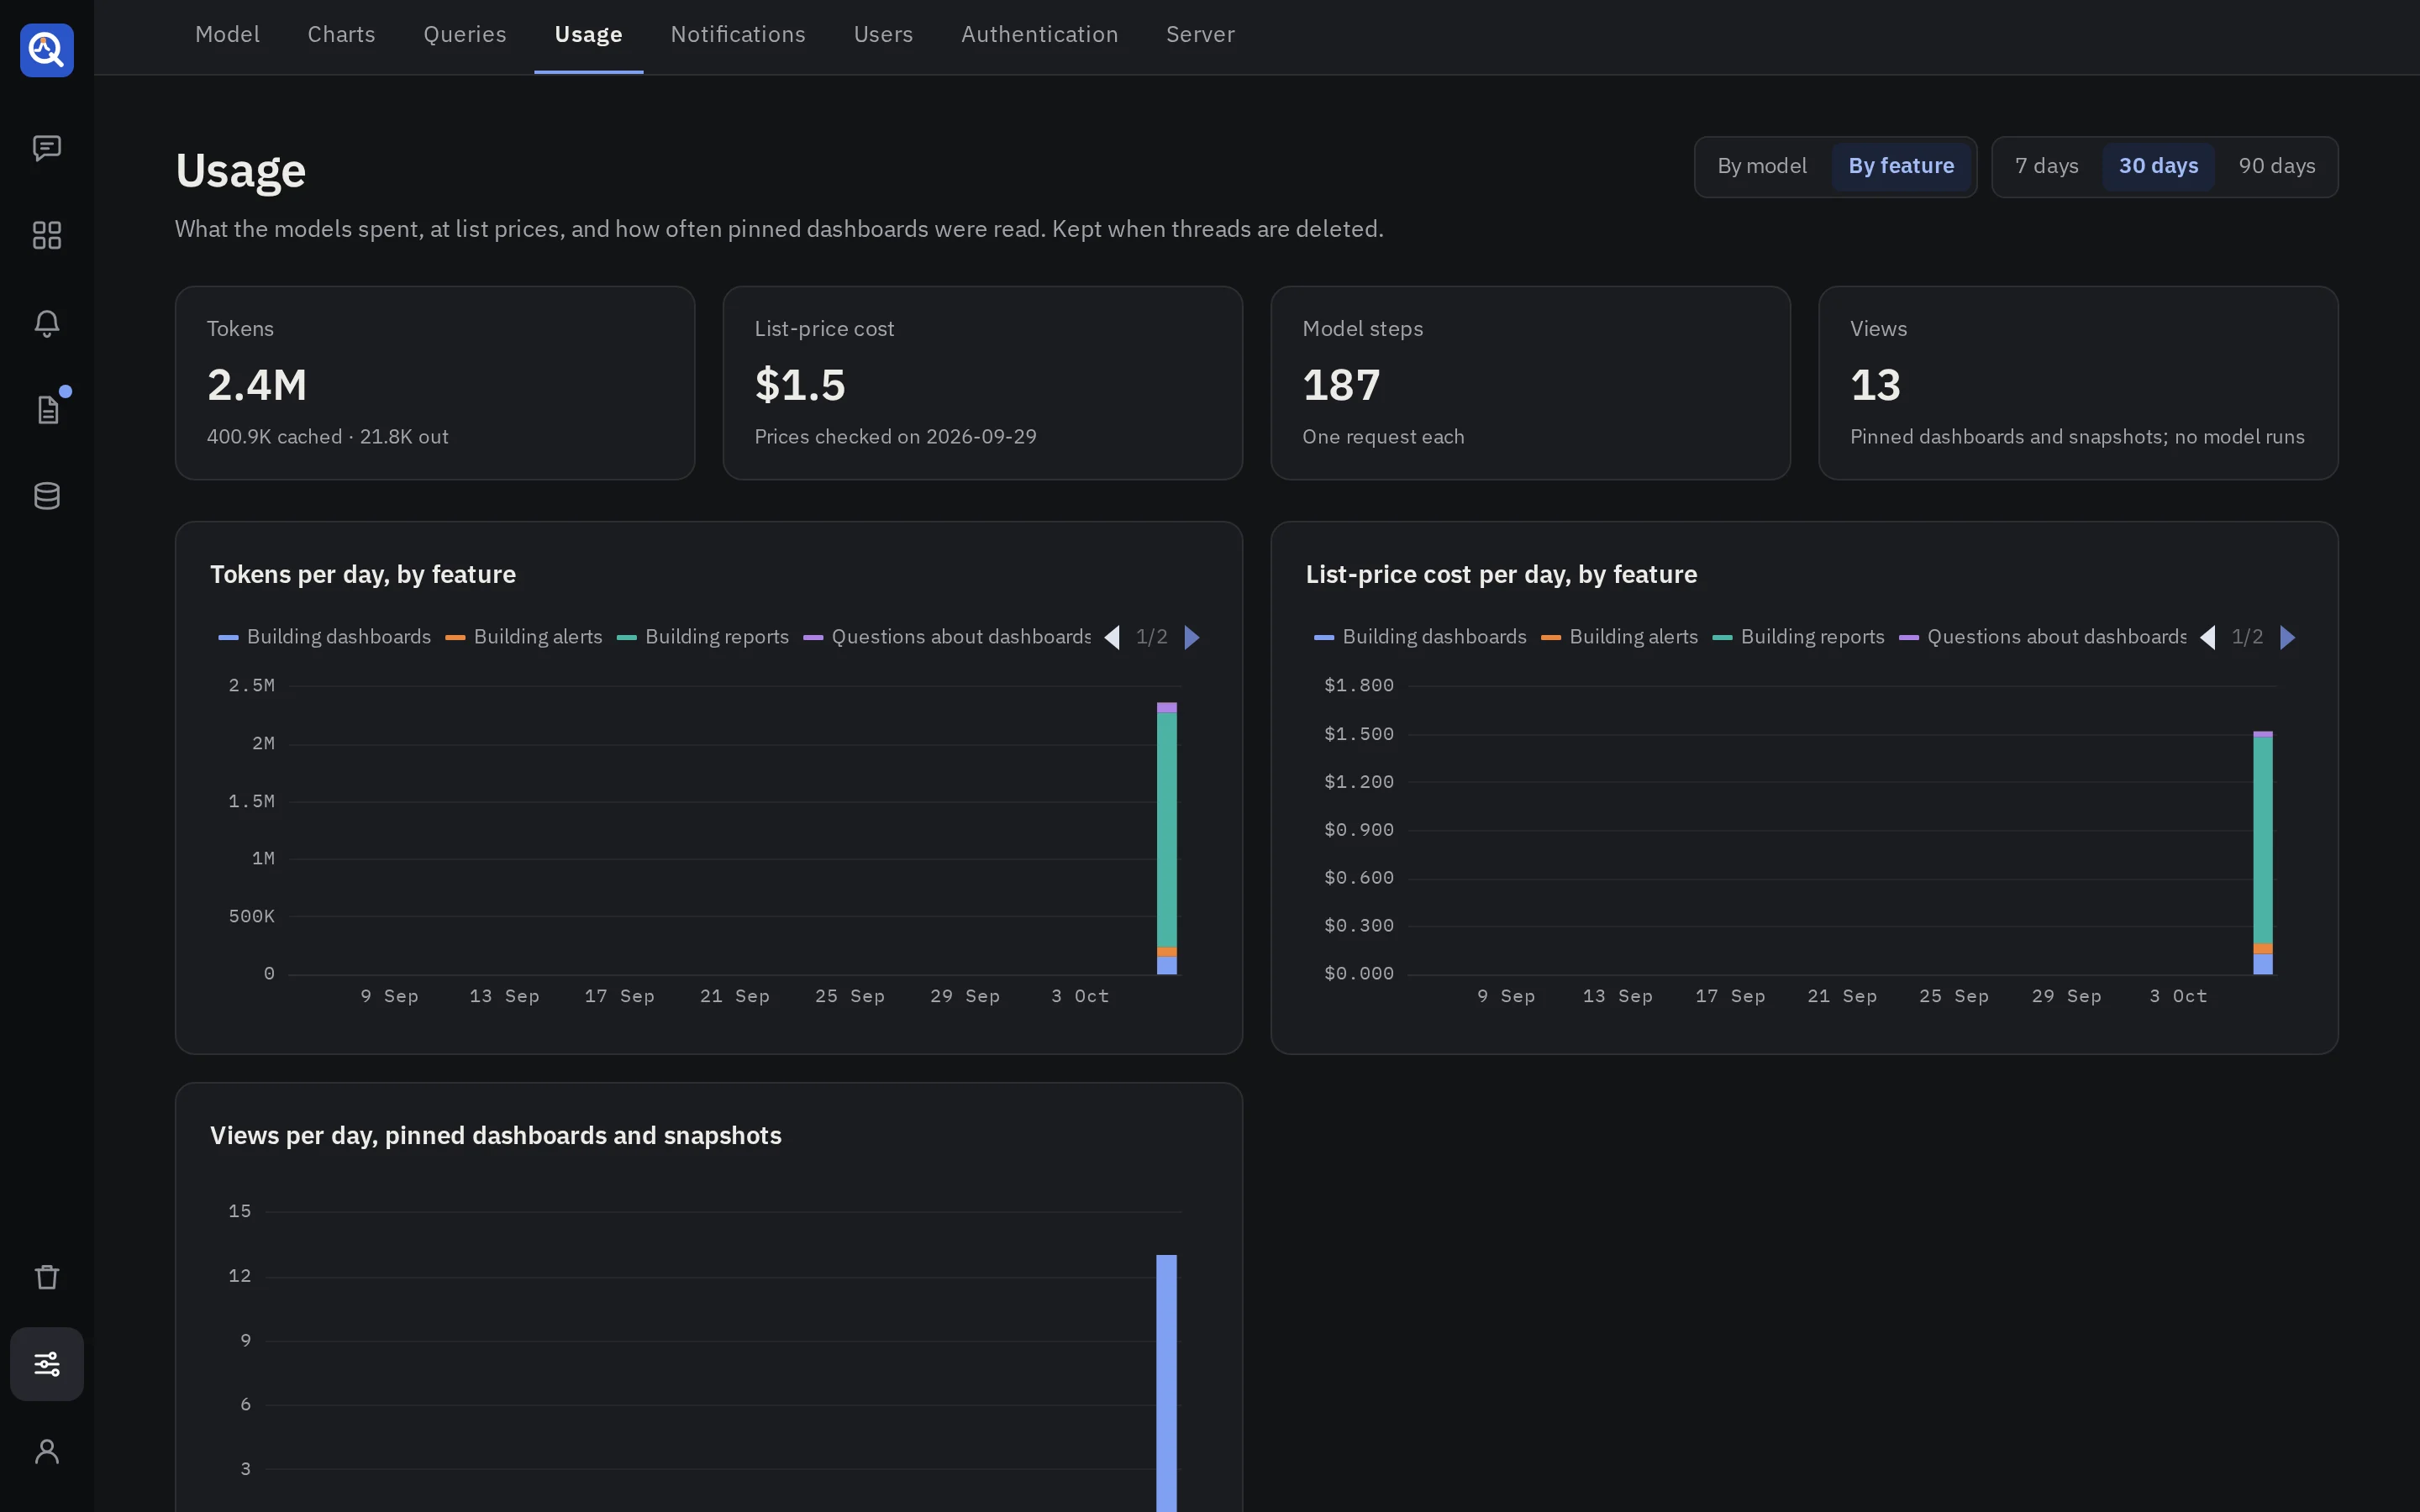
Task: Next legend page in Tokens per day chart
Action: tap(1192, 638)
